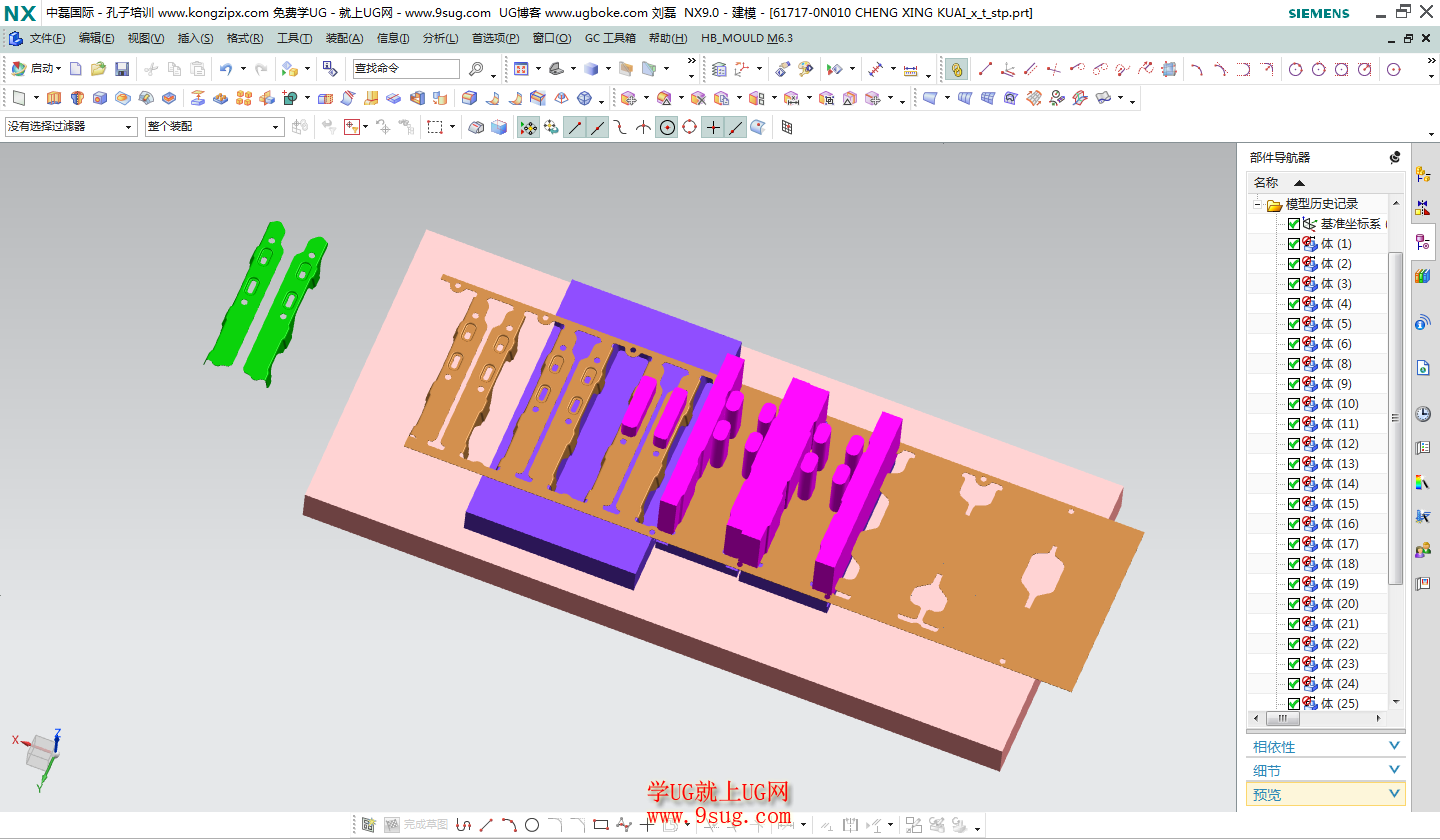The height and width of the screenshot is (840, 1440).
Task: Open the 编辑(E) menu
Action: 97,38
